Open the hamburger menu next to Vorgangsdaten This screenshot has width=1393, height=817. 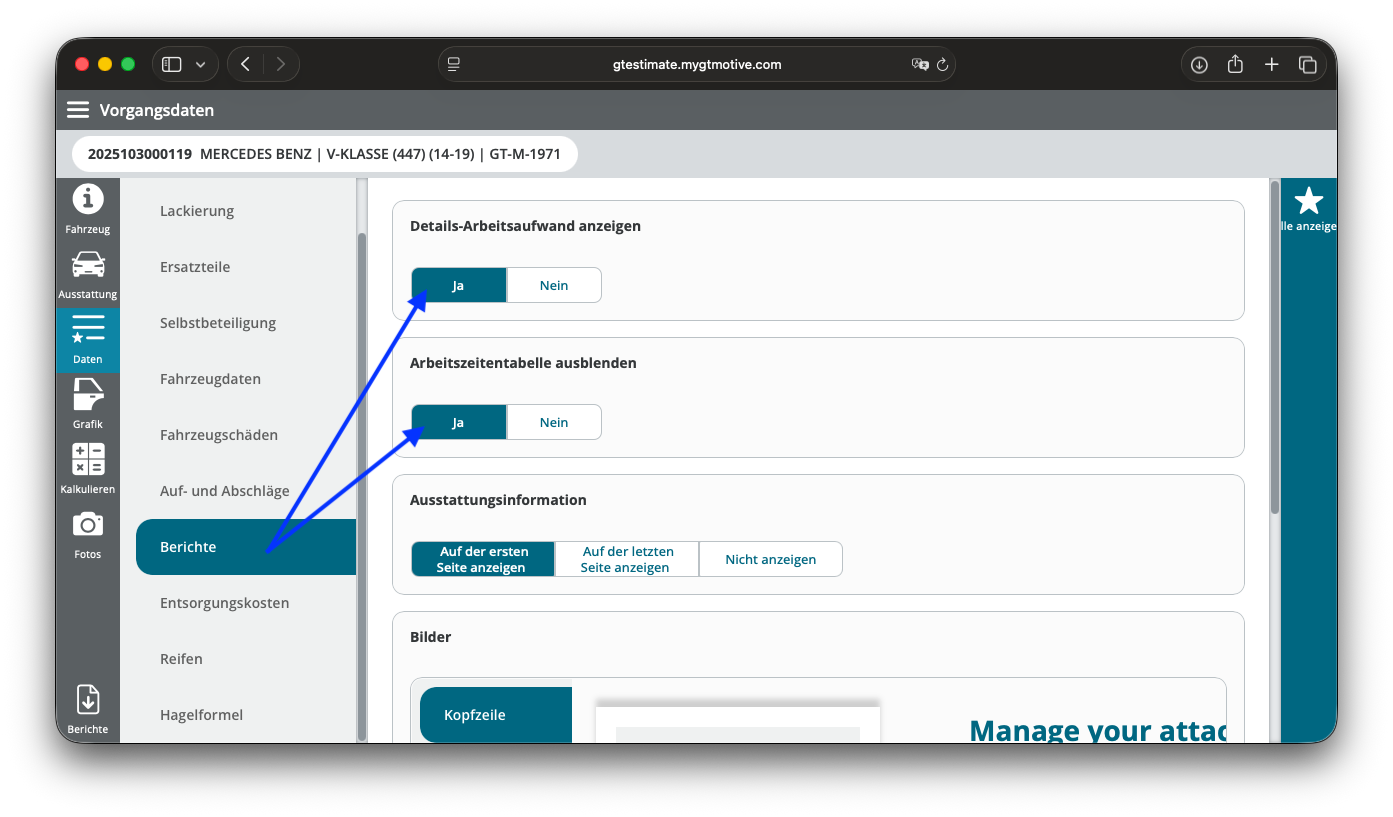[78, 110]
